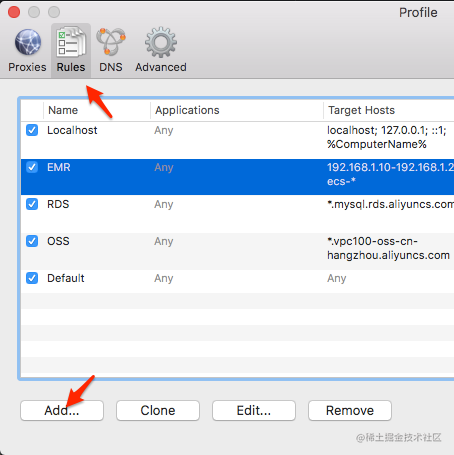
Task: Disable the Default rule checkbox
Action: (32, 278)
